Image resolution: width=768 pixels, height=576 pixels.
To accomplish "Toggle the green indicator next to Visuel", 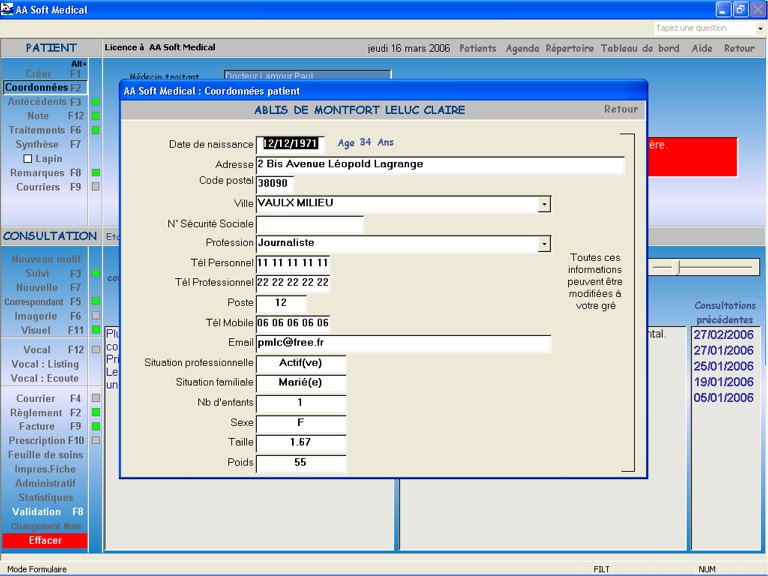I will point(96,330).
